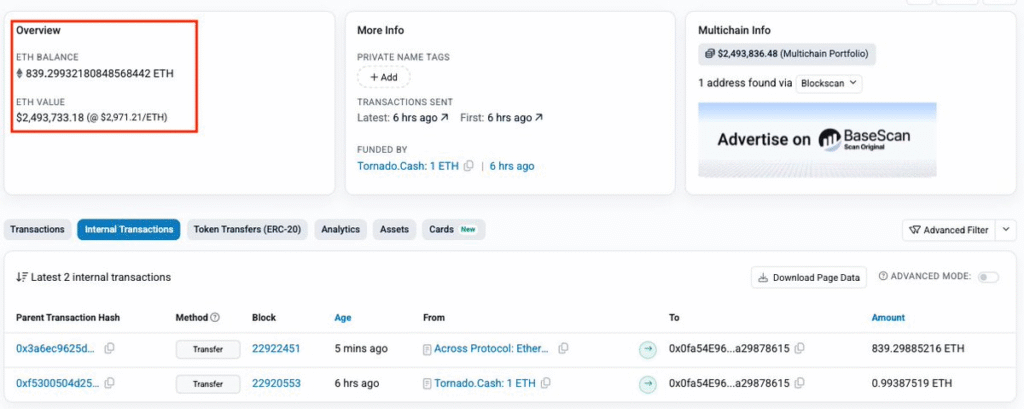Copy the 0x3a6ec9625d parent transaction hash
1024x409 pixels.
pyautogui.click(x=110, y=349)
